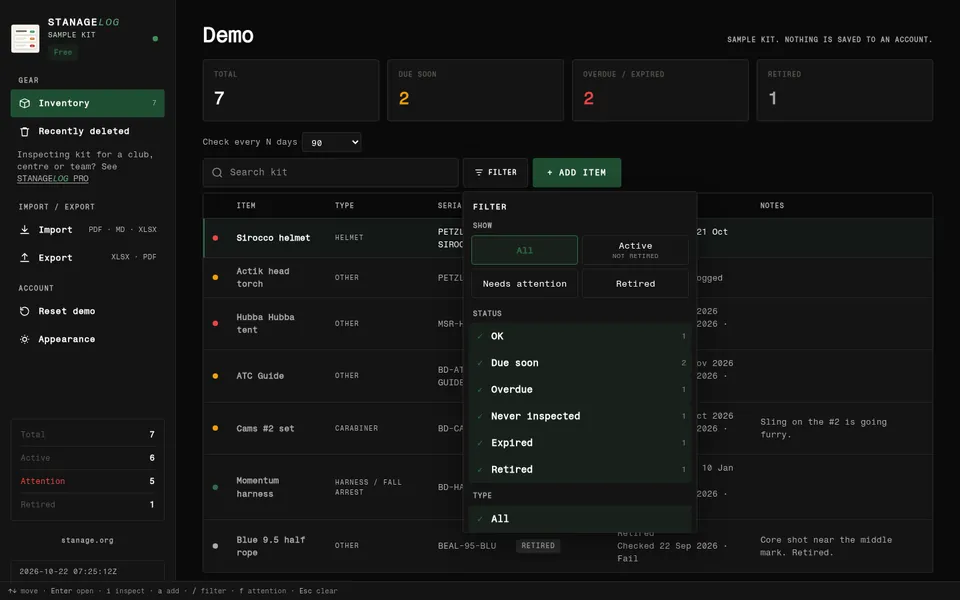This screenshot has width=960, height=600.
Task: Click the Overdue / Expired summary card
Action: pyautogui.click(x=660, y=90)
